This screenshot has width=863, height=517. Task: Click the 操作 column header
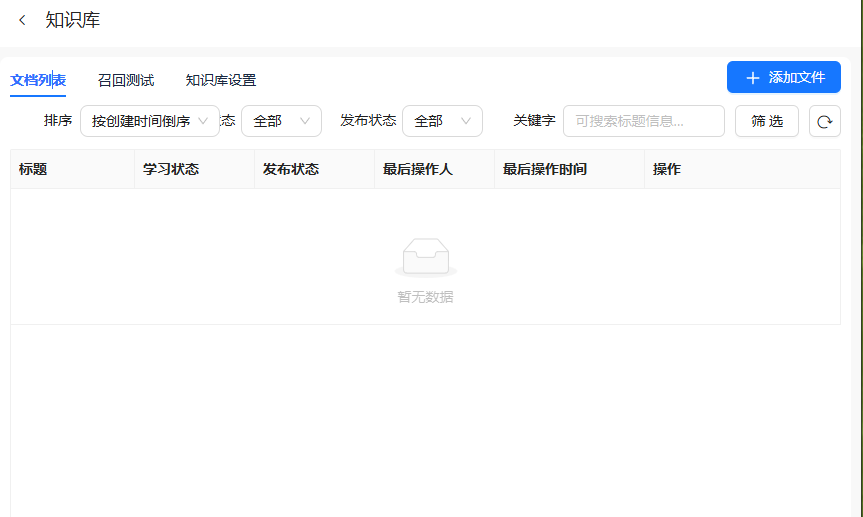pyautogui.click(x=667, y=169)
